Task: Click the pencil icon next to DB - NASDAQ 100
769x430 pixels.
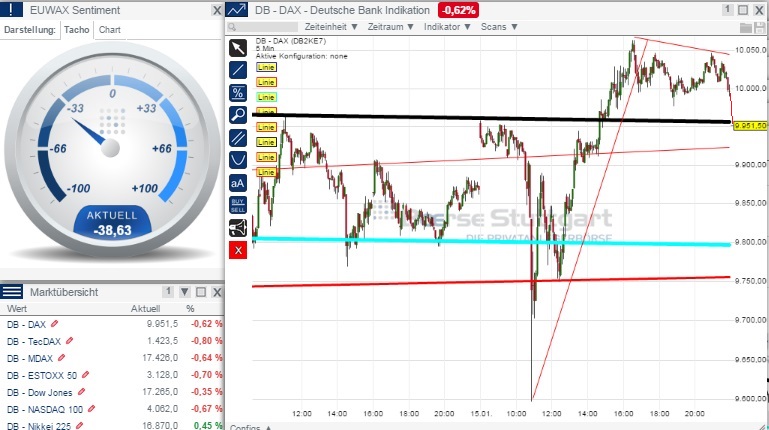Action: tap(91, 409)
